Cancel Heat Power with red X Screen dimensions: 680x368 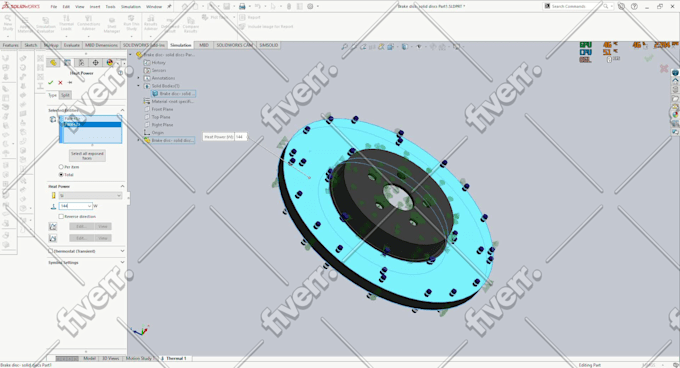pyautogui.click(x=60, y=82)
